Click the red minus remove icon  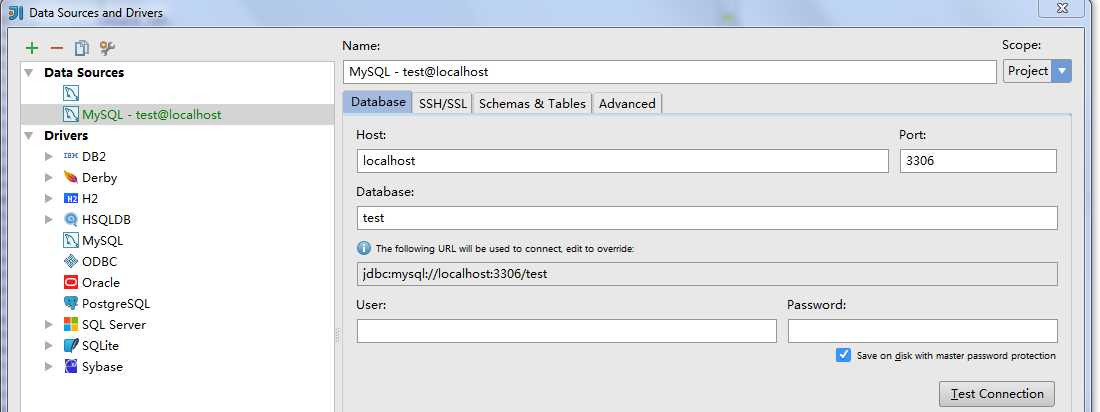pos(57,48)
